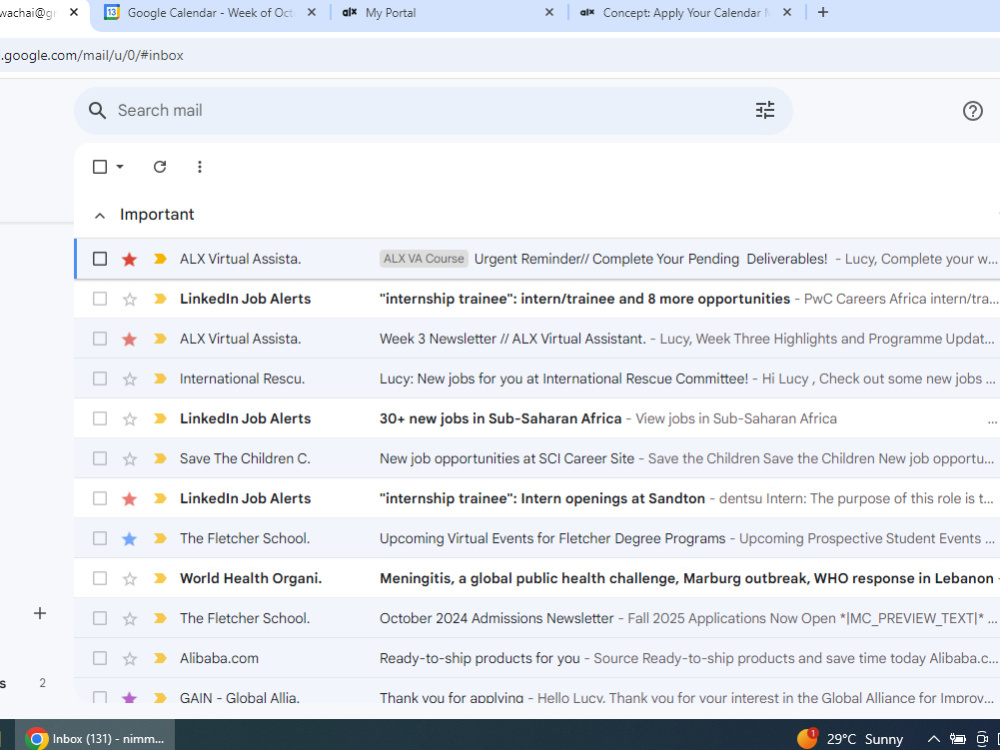The image size is (1000, 750).
Task: Star the Save The Children email
Action: tap(129, 459)
